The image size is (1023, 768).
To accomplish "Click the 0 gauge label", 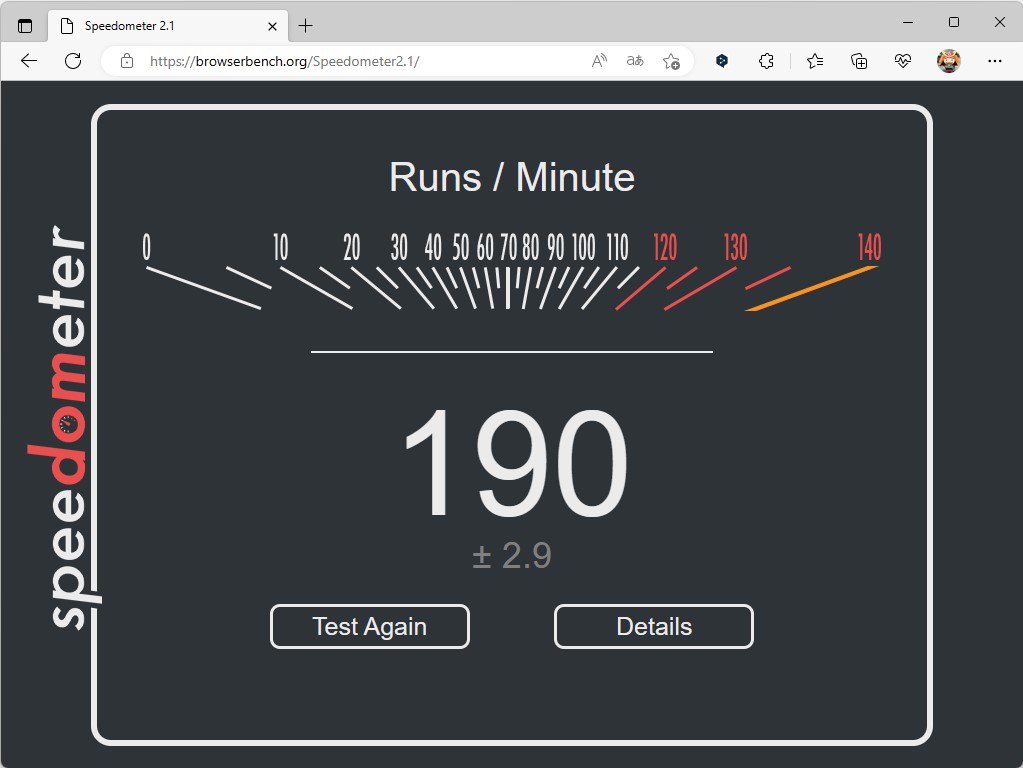I will tap(147, 247).
